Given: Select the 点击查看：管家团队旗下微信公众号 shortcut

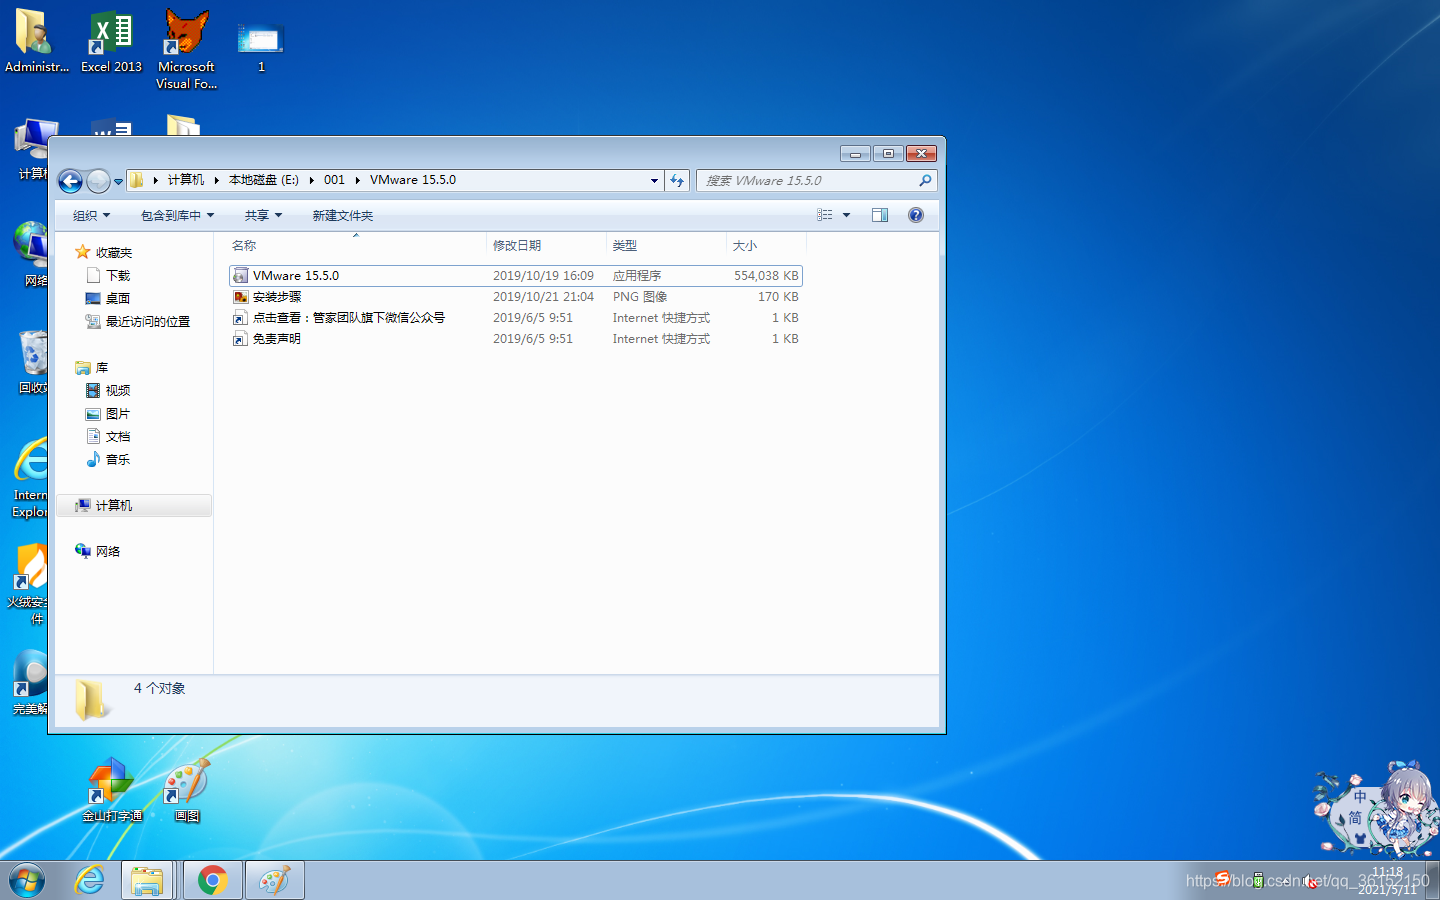Looking at the screenshot, I should click(516, 318).
